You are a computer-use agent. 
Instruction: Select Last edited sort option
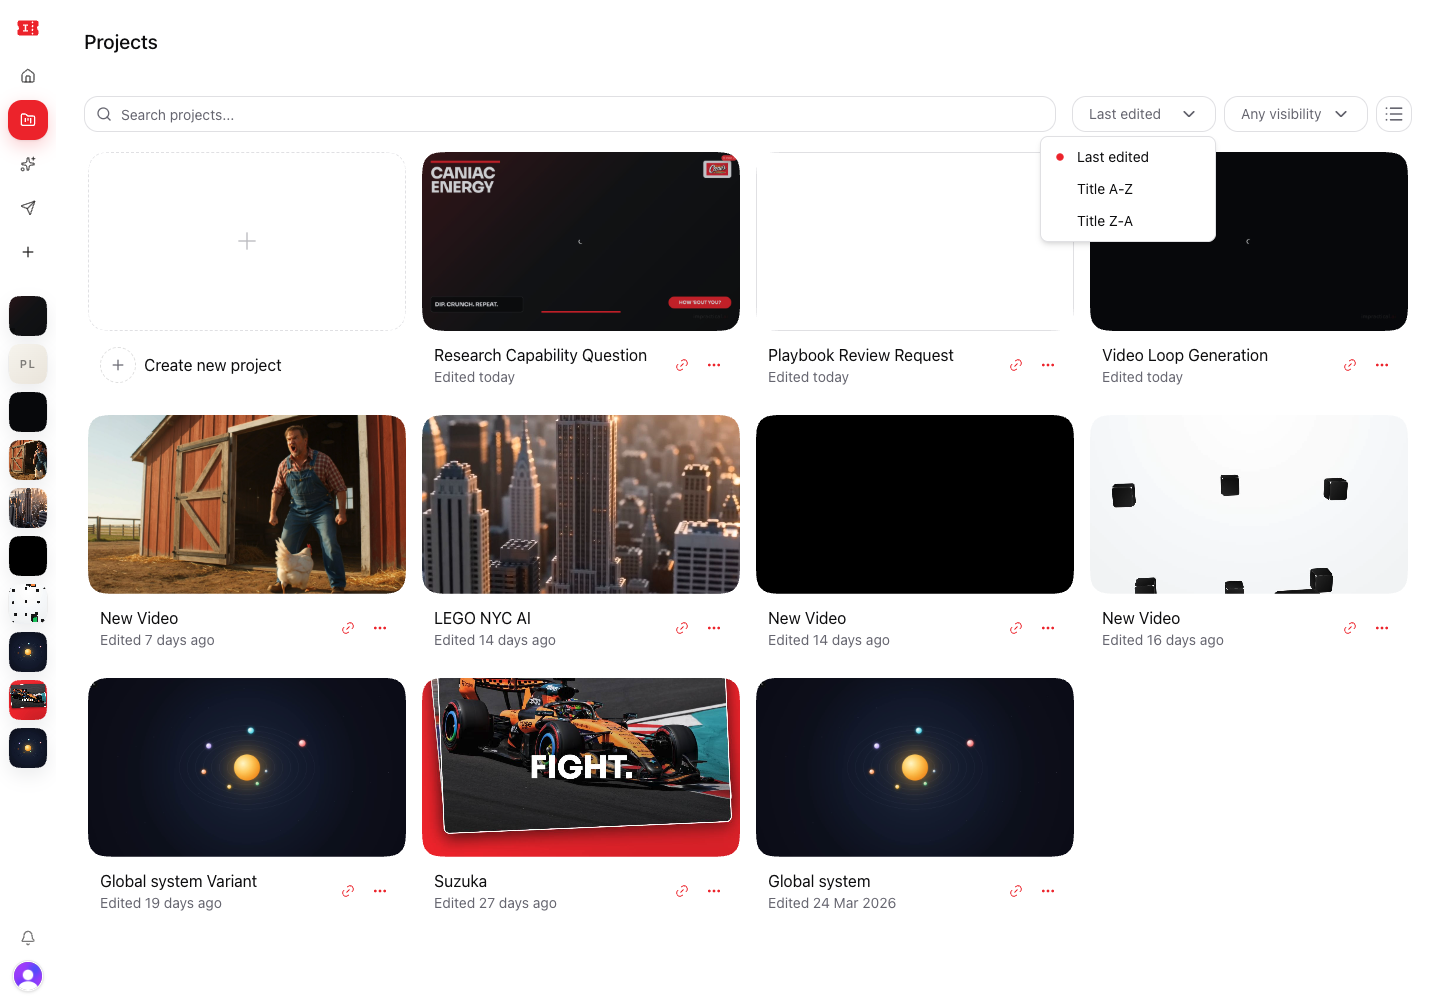[x=1128, y=157]
